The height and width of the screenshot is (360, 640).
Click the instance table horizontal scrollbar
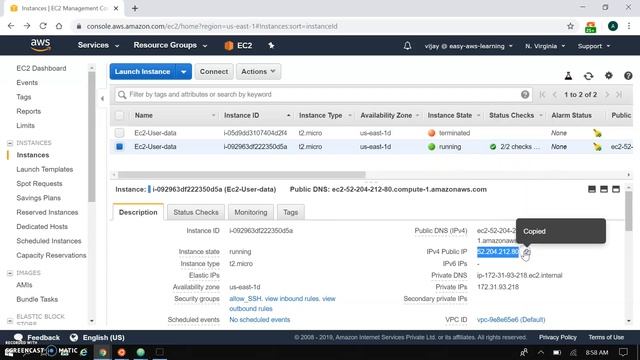[x=242, y=175]
